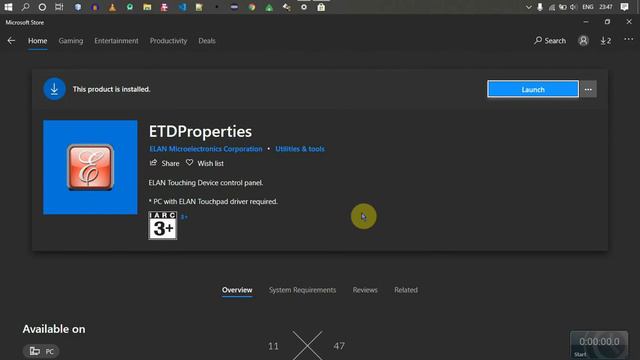Add ETDProperties to Wish list
Image resolution: width=640 pixels, height=360 pixels.
[205, 163]
